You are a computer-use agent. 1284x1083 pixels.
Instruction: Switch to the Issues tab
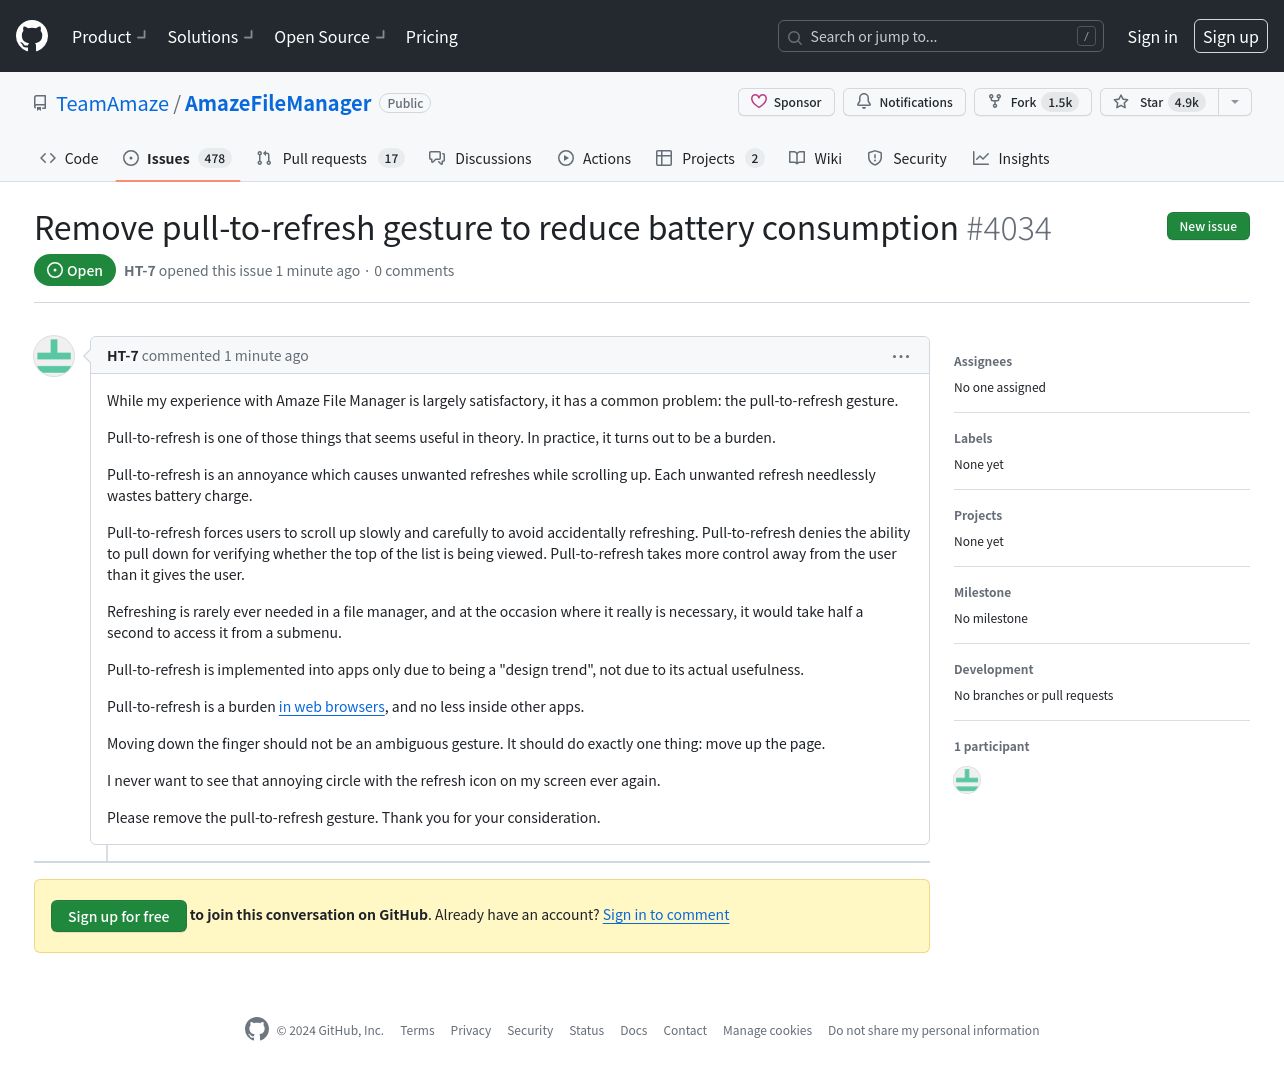coord(177,158)
